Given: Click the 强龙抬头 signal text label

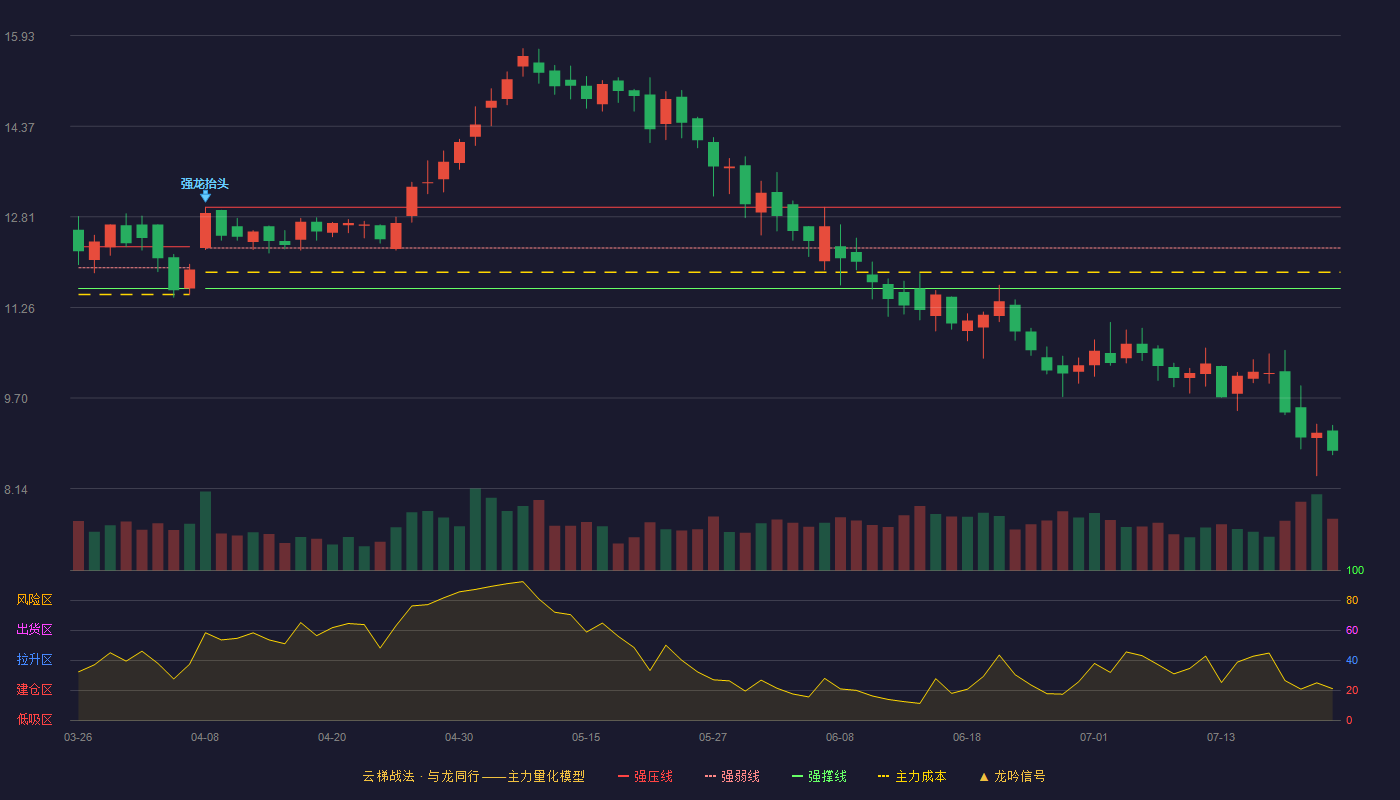Looking at the screenshot, I should coord(205,183).
